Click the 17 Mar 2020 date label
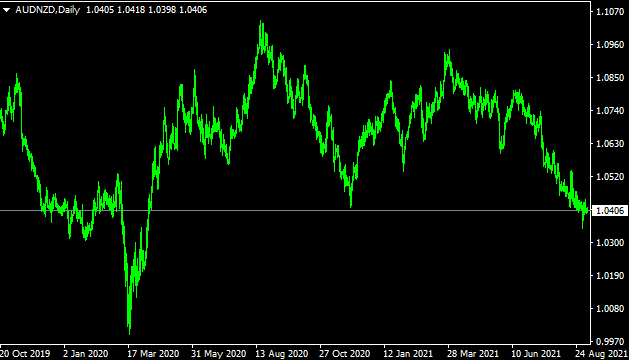The image size is (629, 360). click(x=153, y=354)
